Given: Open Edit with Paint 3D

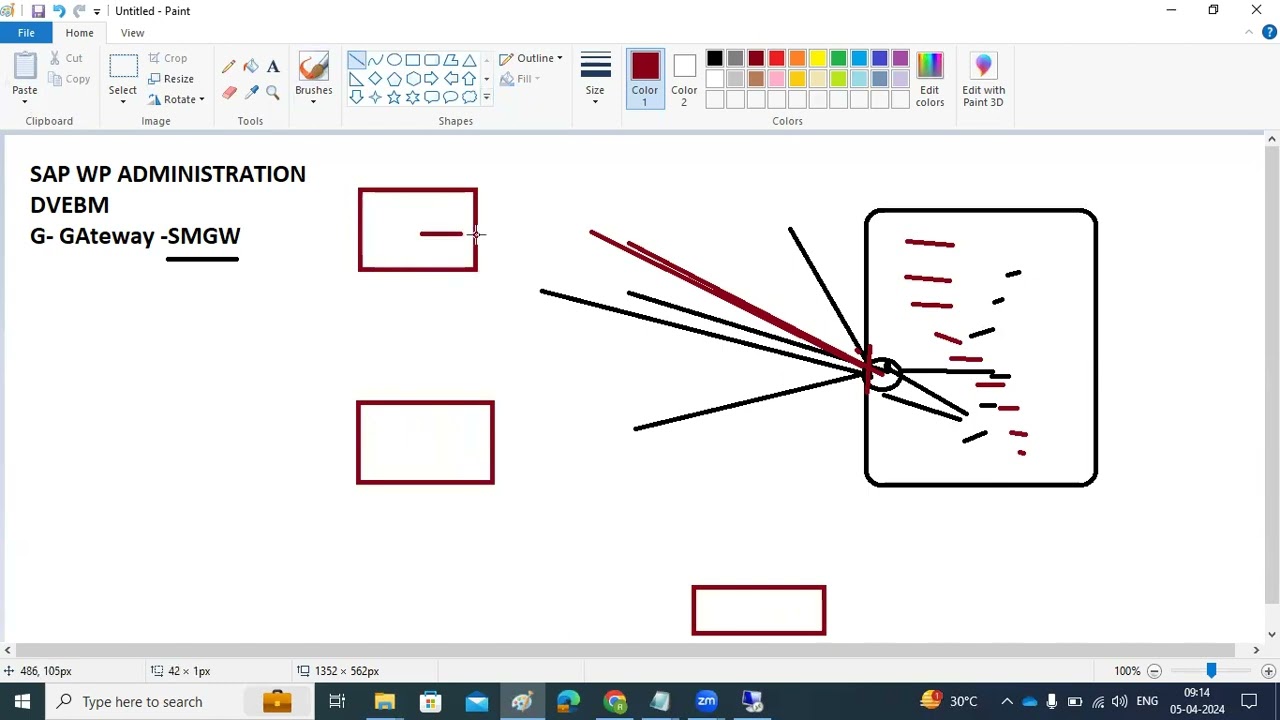Looking at the screenshot, I should (x=983, y=79).
